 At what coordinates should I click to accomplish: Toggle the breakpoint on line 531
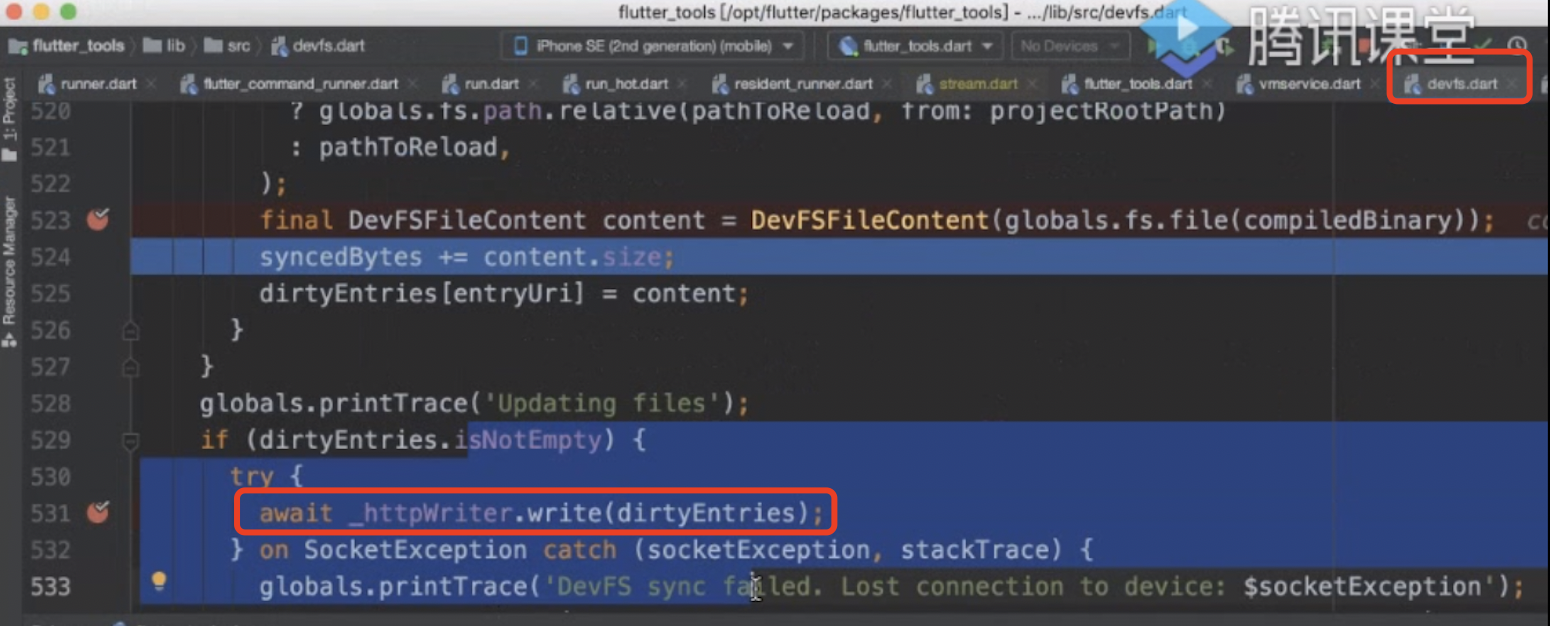[x=98, y=513]
